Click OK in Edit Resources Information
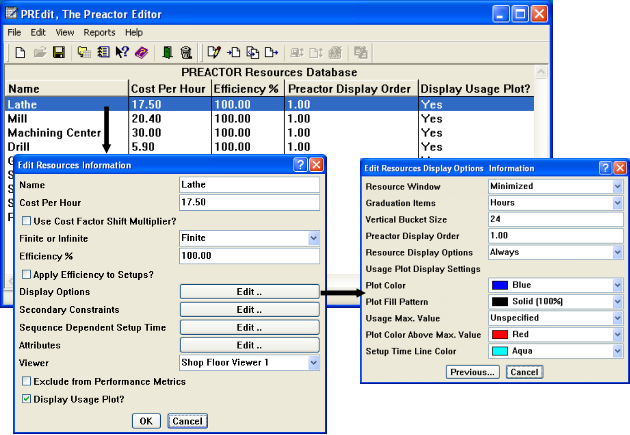Image resolution: width=630 pixels, height=435 pixels. (146, 421)
